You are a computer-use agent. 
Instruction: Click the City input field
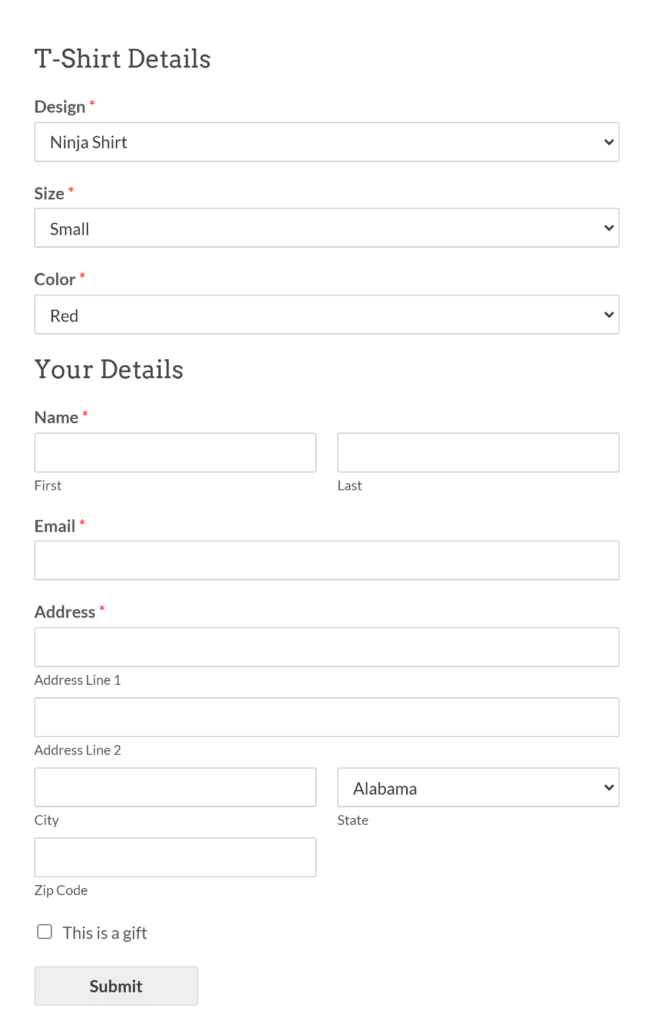(x=174, y=787)
